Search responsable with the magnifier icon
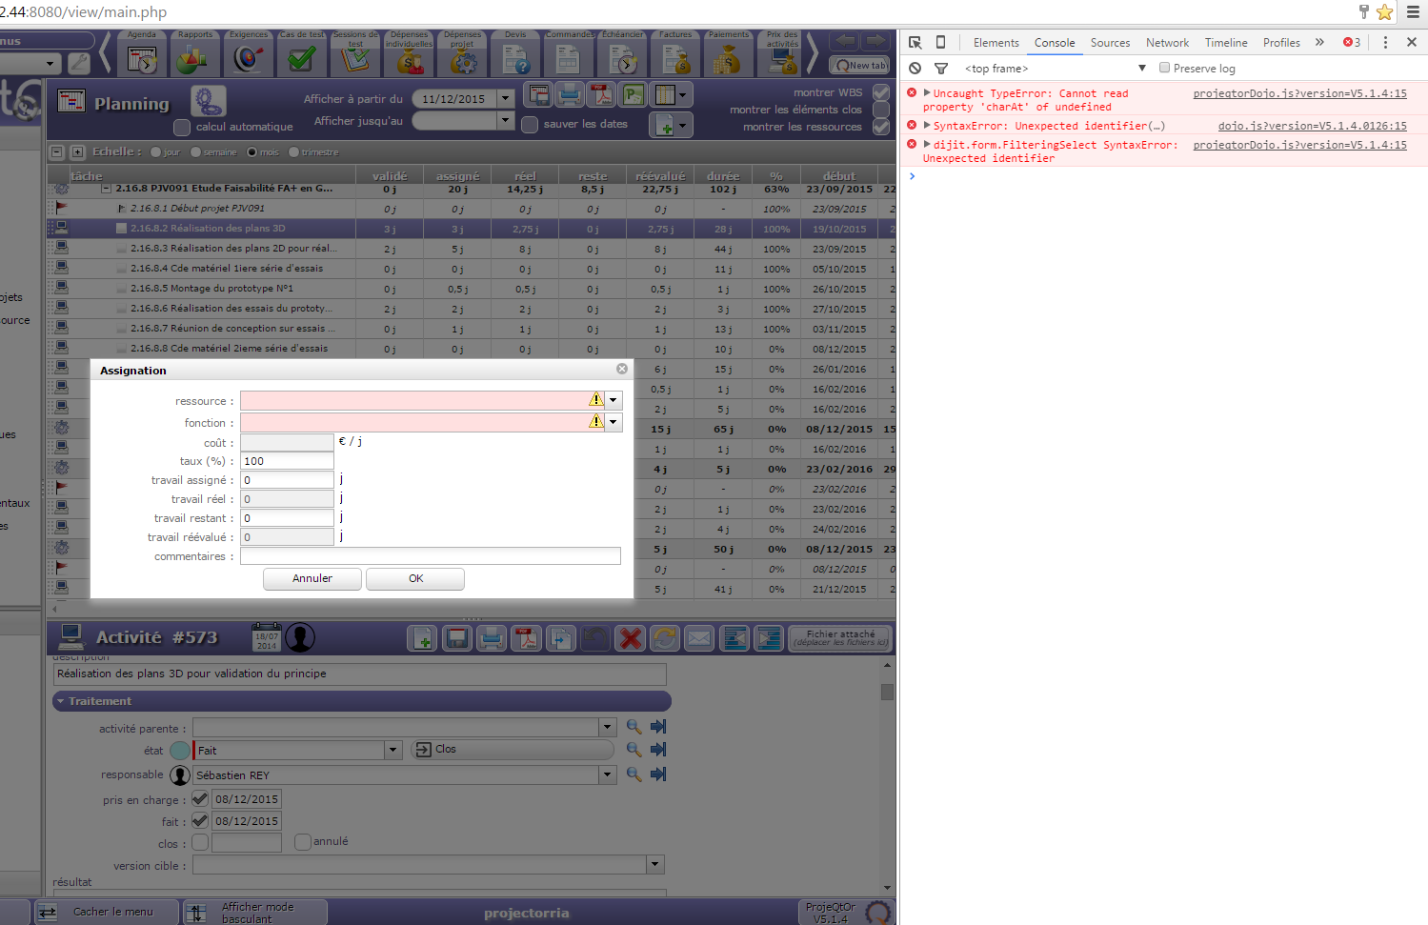The width and height of the screenshot is (1428, 925). (634, 774)
